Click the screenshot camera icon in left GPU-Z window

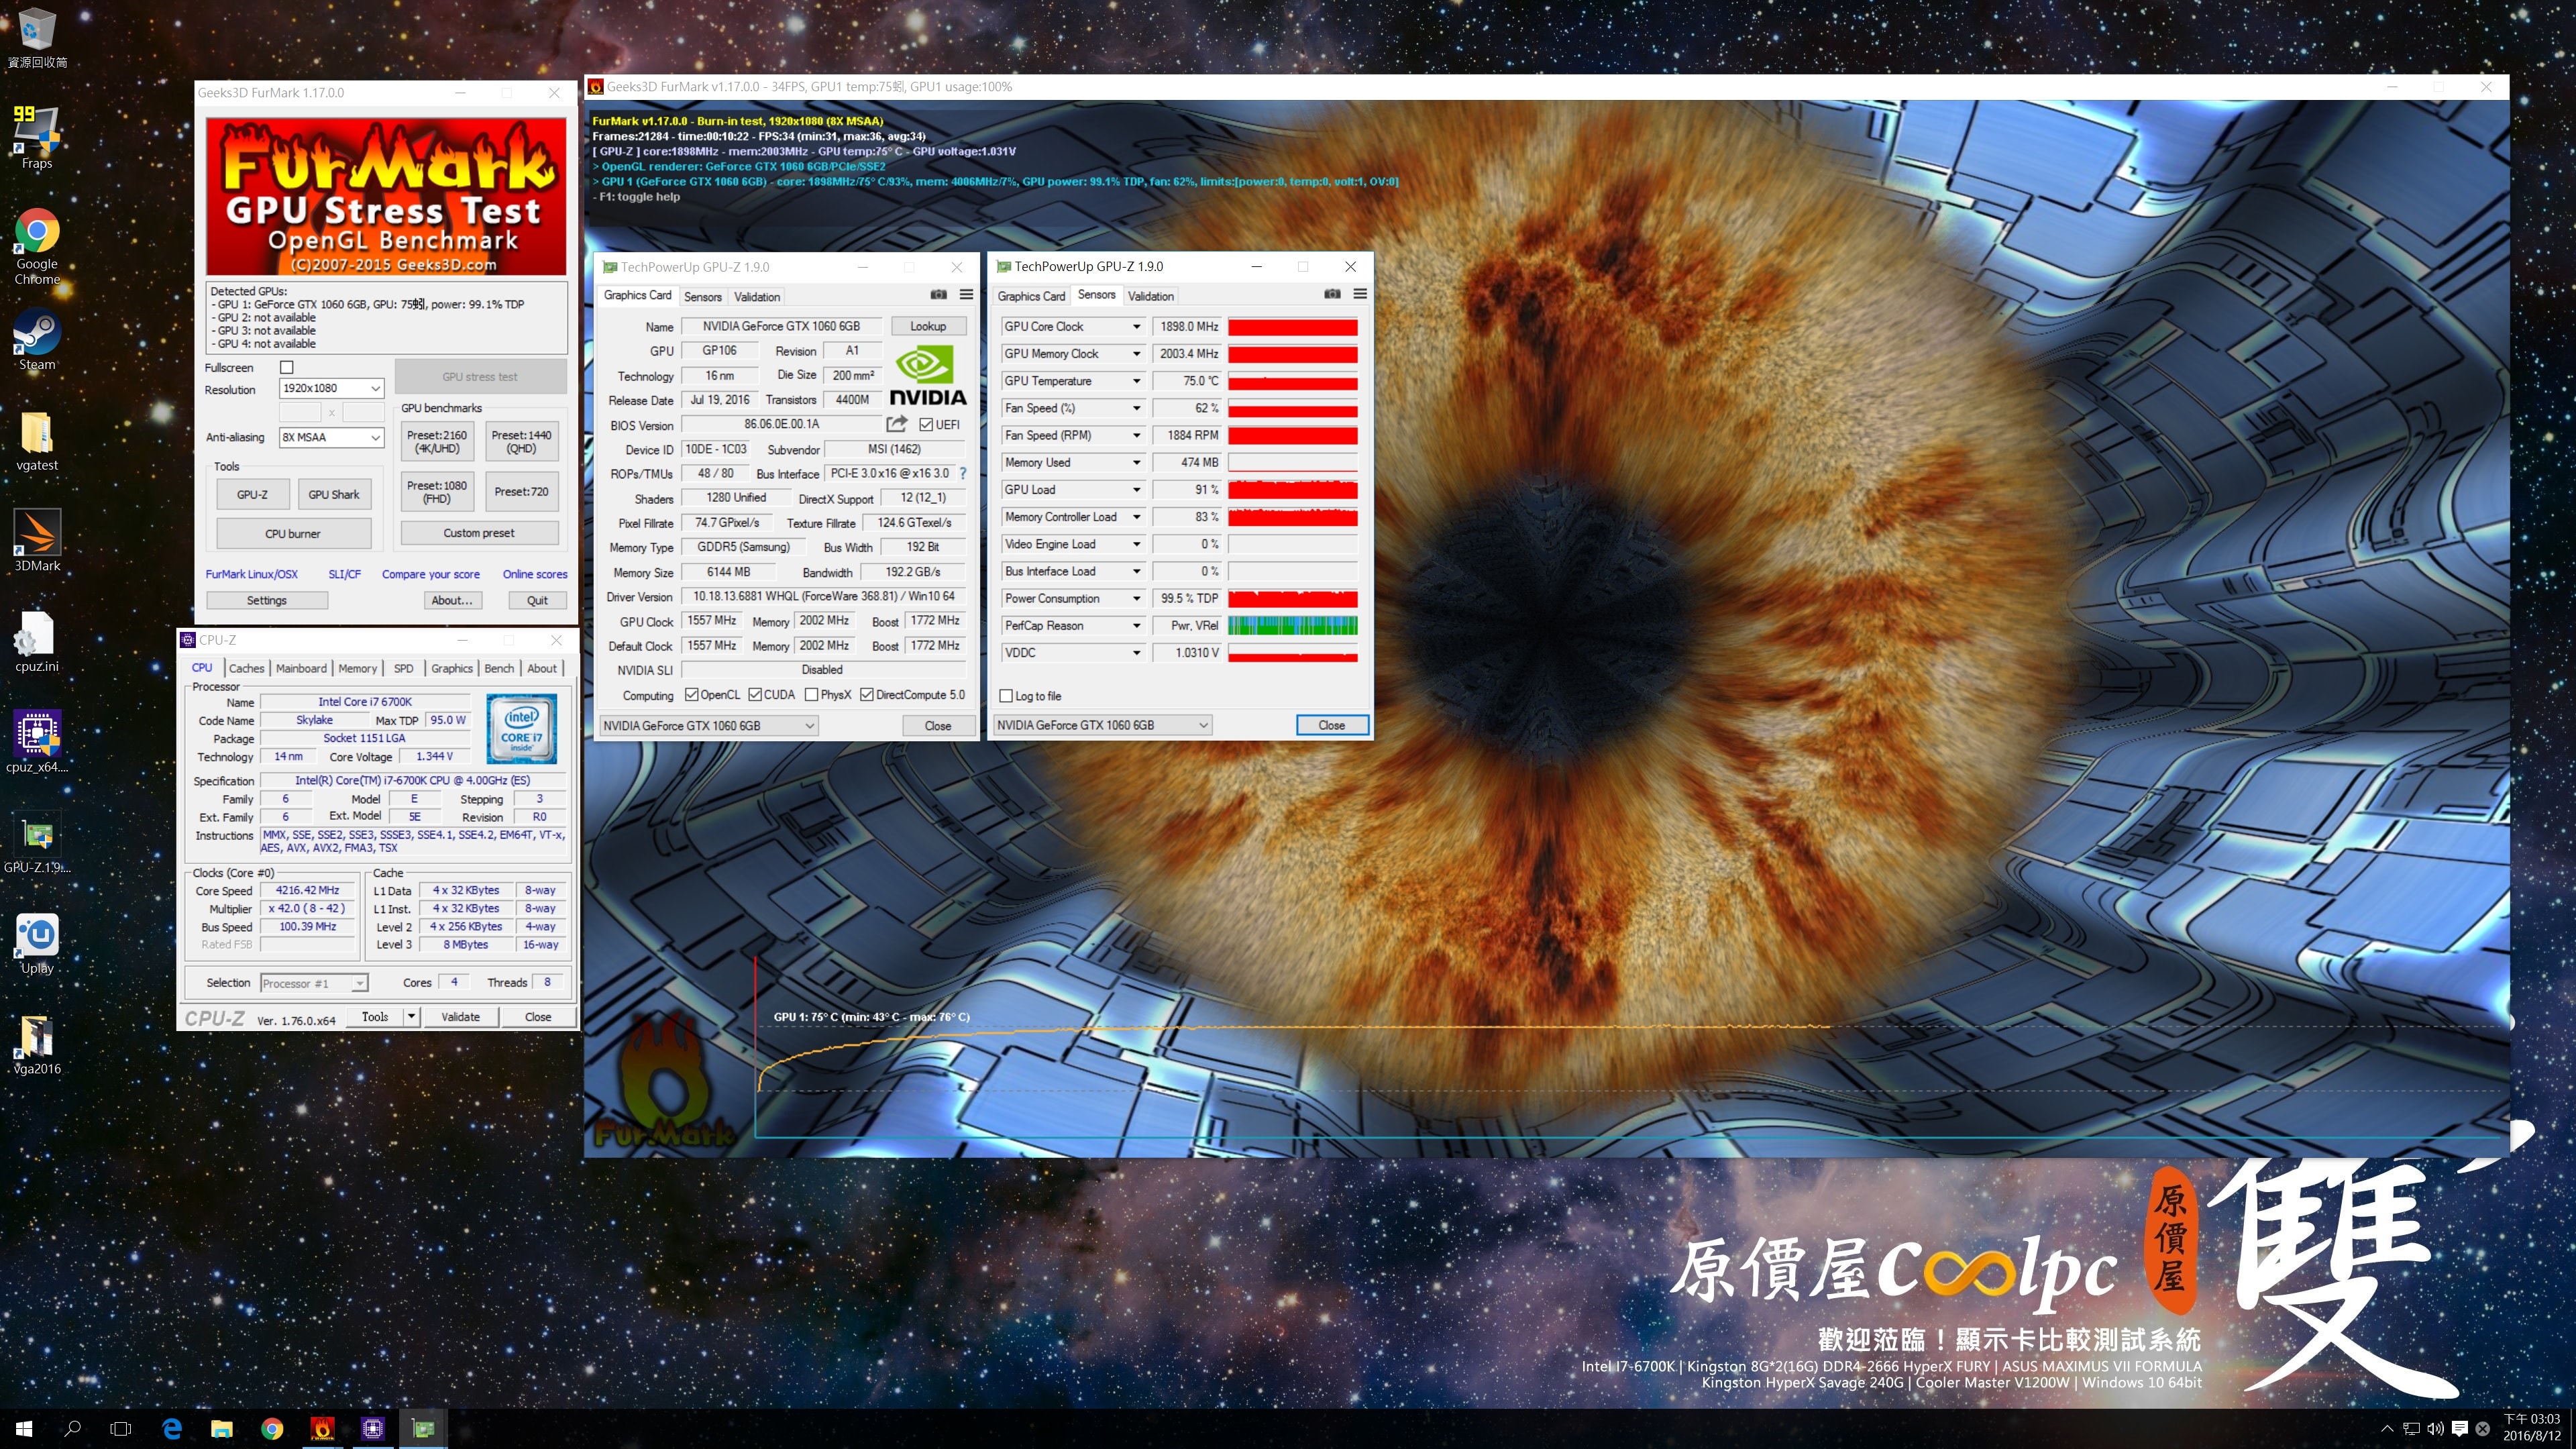(938, 295)
